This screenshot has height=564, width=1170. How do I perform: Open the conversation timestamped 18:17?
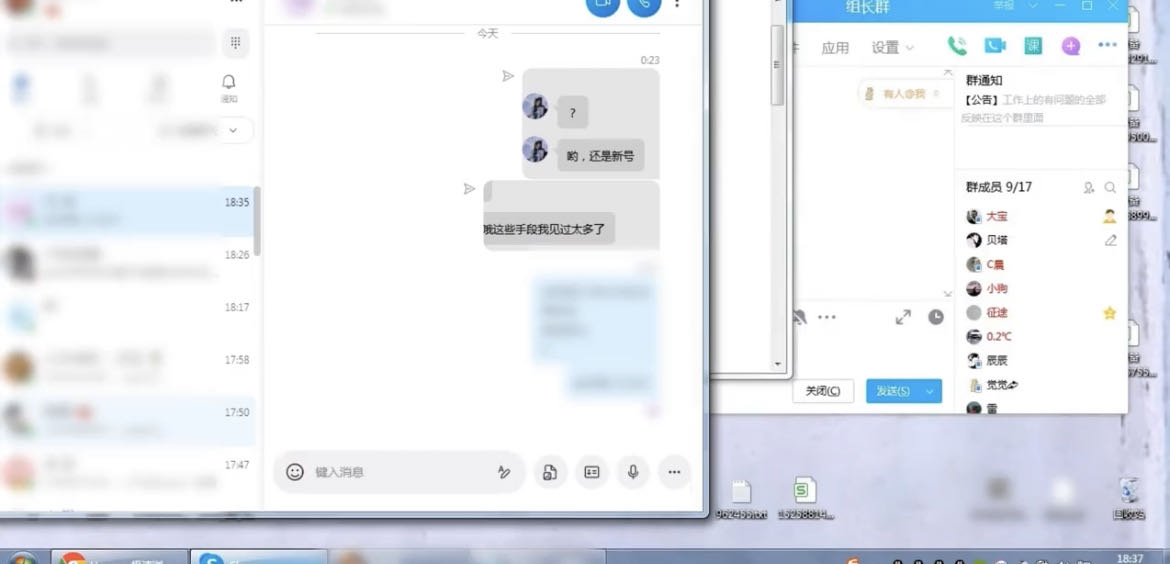pyautogui.click(x=127, y=316)
